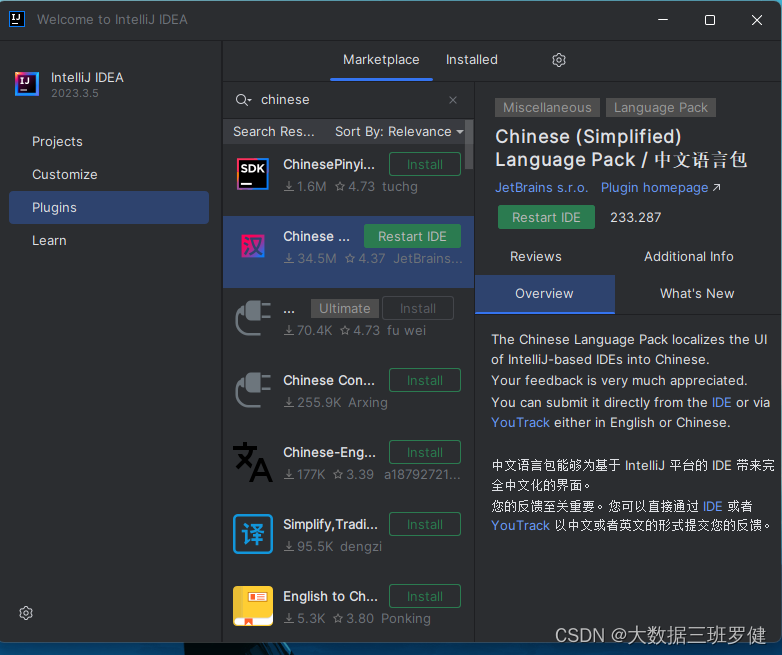This screenshot has height=655, width=782.
Task: Click Restart IDE in the Chinese list row
Action: pos(412,236)
